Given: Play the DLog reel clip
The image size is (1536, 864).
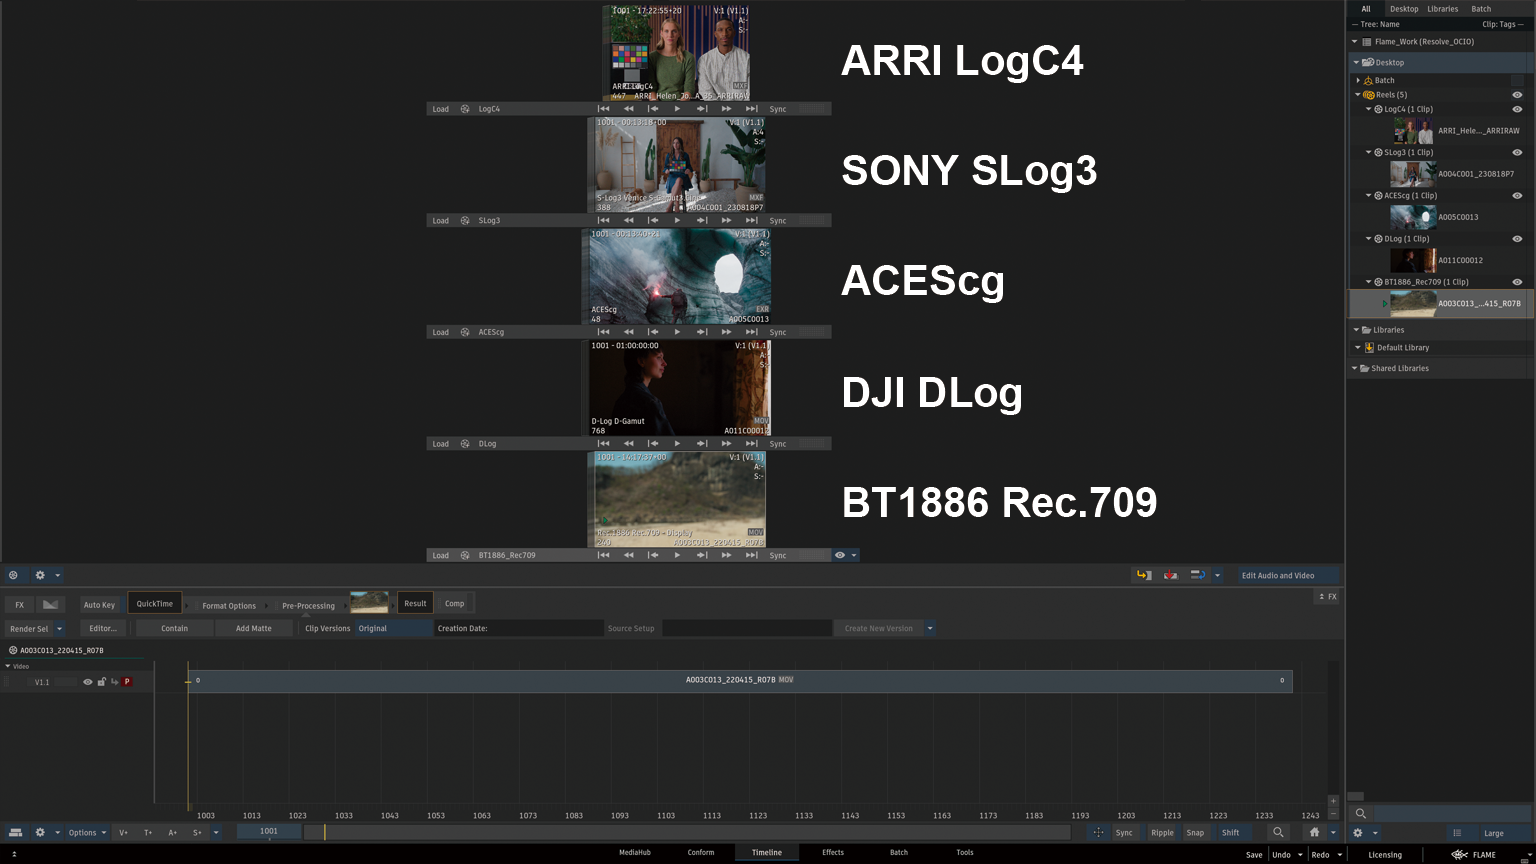Looking at the screenshot, I should (x=677, y=444).
